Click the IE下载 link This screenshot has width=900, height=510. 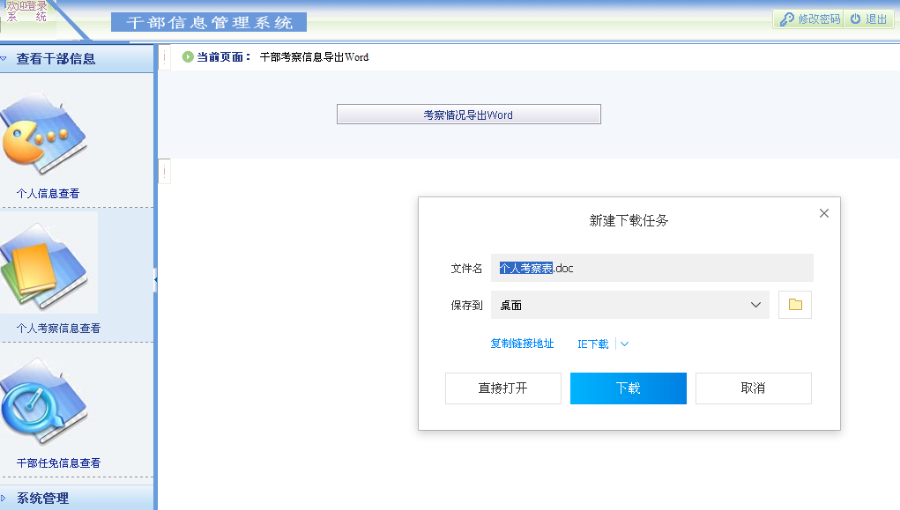pyautogui.click(x=593, y=344)
